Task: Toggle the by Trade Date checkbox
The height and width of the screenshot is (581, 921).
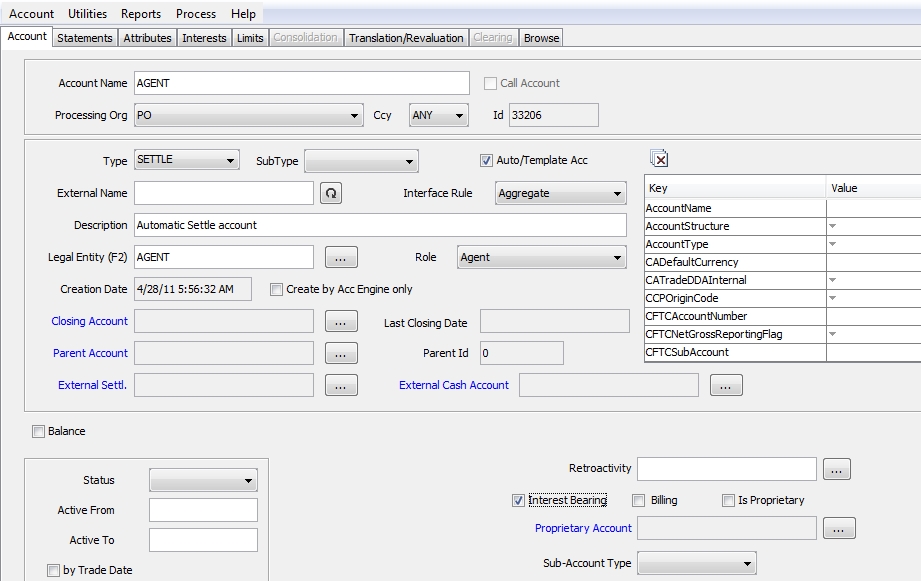Action: pos(53,570)
